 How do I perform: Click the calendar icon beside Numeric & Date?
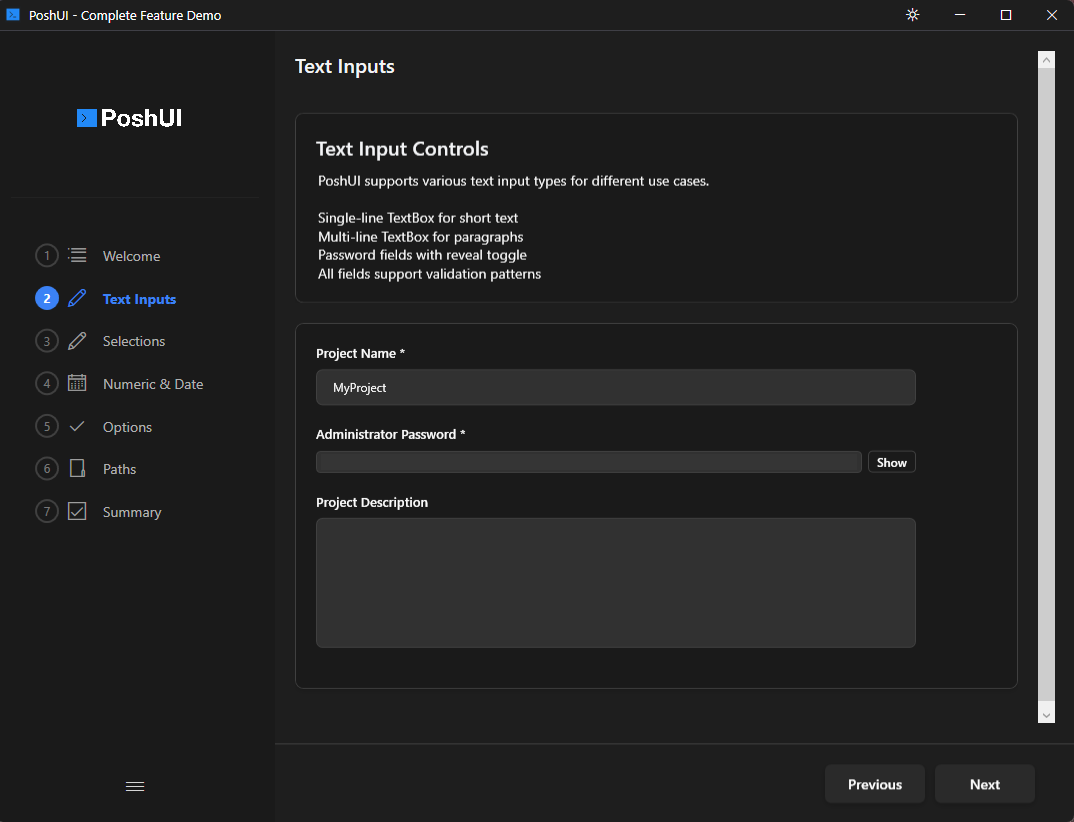point(77,384)
